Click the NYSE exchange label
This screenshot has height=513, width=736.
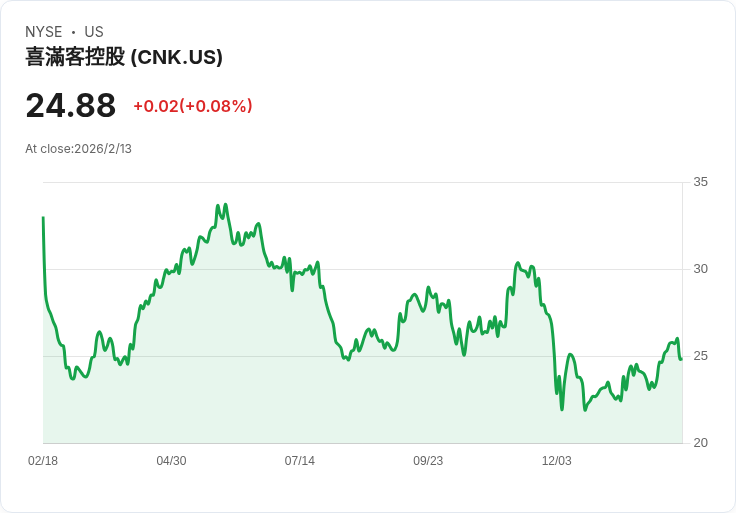click(44, 32)
